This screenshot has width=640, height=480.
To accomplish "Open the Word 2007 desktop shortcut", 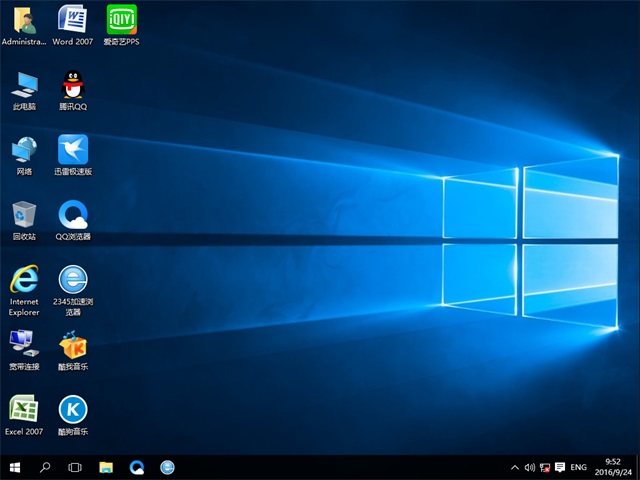I will 72,20.
